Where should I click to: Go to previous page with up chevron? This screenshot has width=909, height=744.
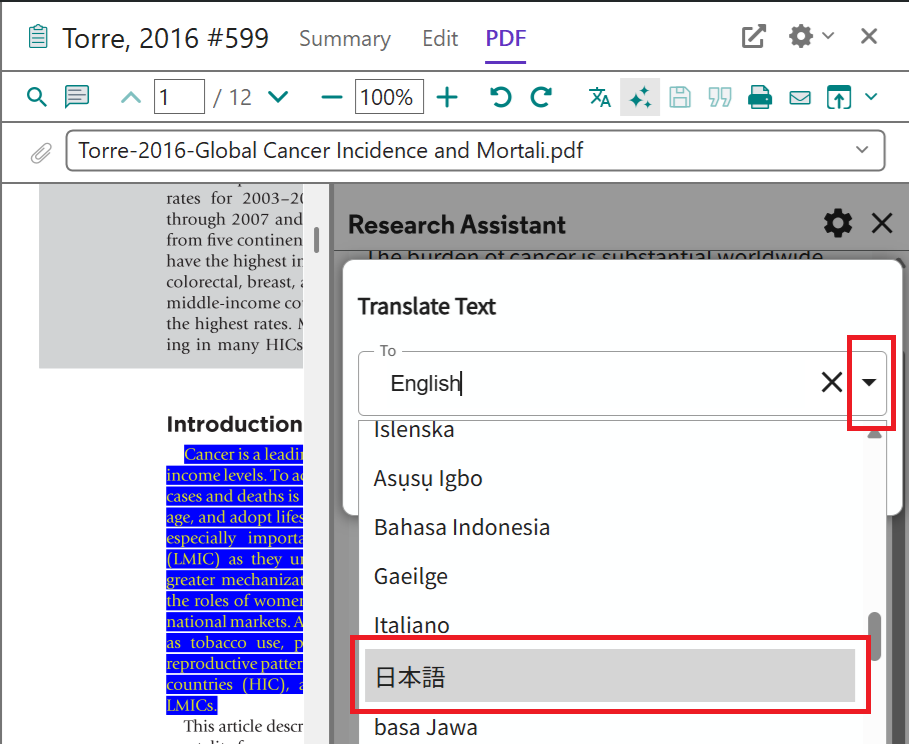click(x=131, y=97)
